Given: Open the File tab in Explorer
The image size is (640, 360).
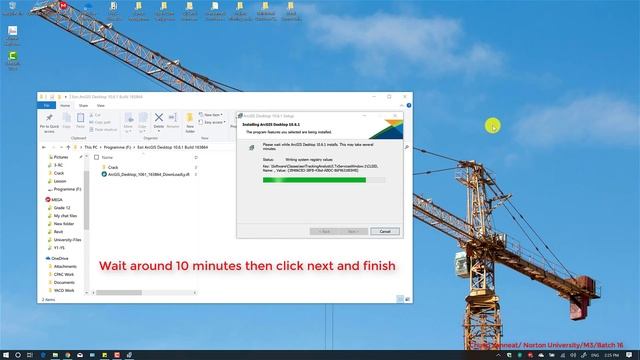Looking at the screenshot, I should click(47, 105).
